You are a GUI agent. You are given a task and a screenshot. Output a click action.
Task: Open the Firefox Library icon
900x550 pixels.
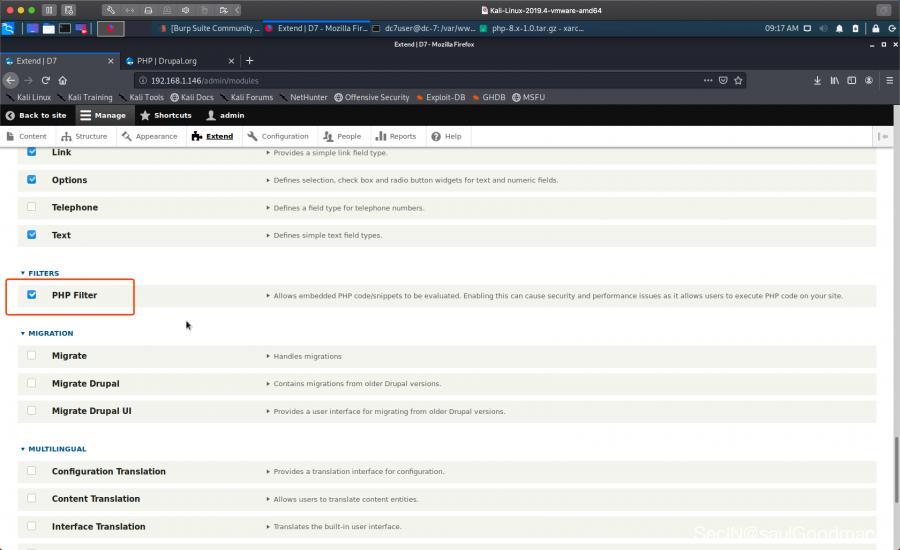click(x=834, y=80)
